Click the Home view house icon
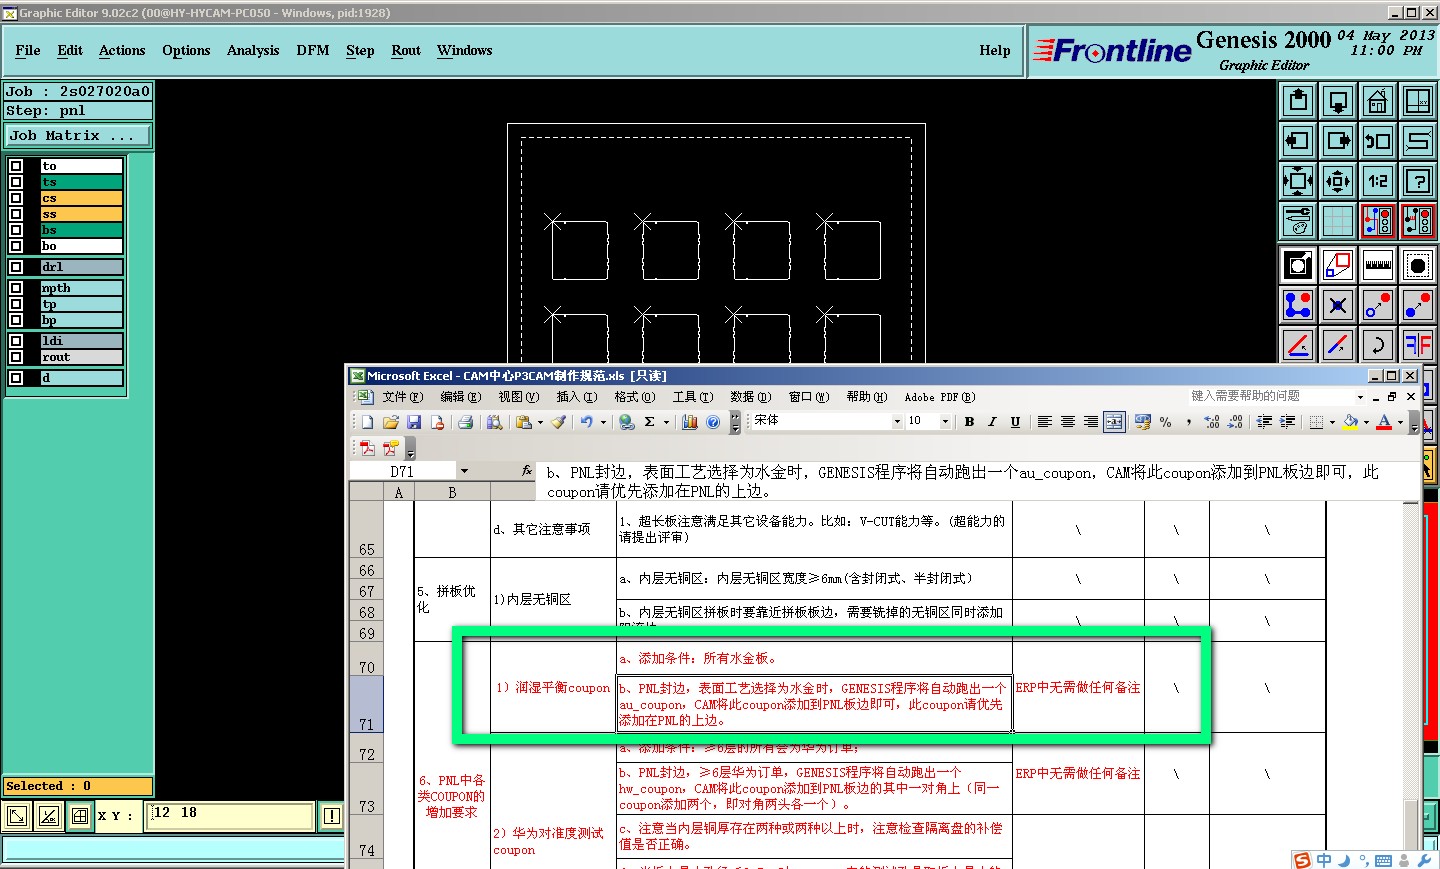 [1378, 101]
